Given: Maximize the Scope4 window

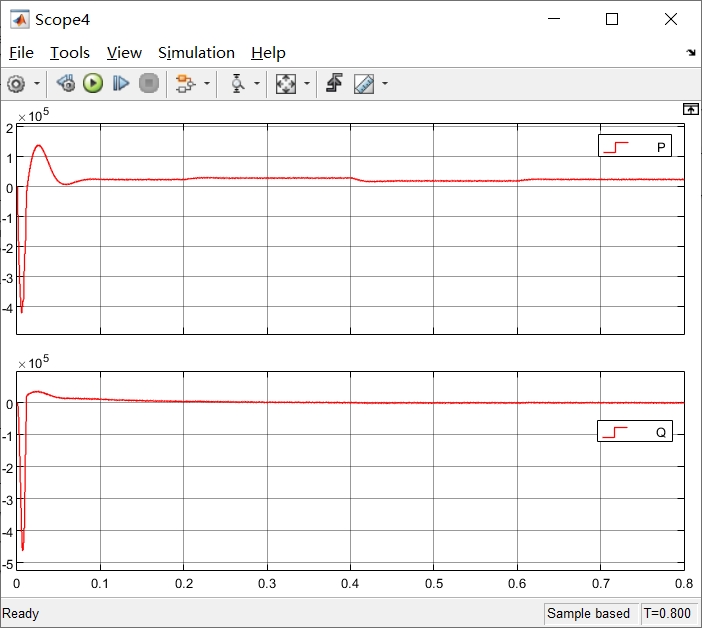Looking at the screenshot, I should [612, 19].
